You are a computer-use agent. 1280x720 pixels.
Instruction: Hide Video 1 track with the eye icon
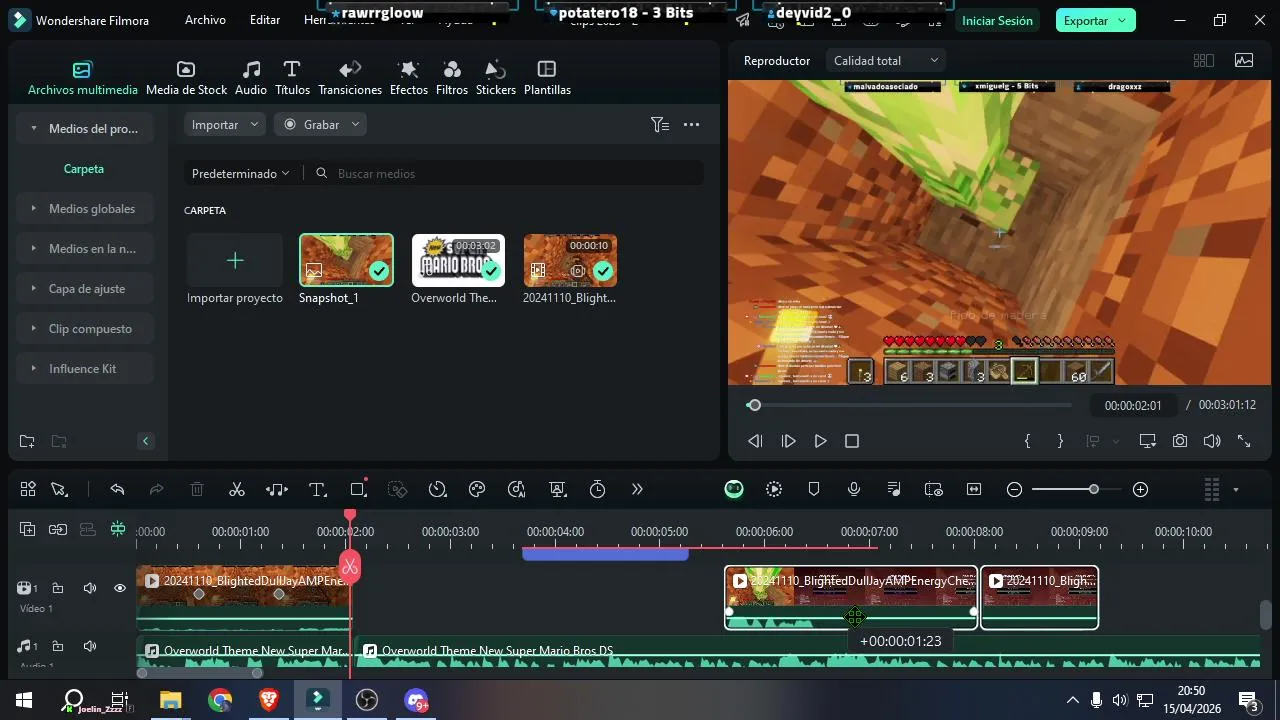(119, 588)
